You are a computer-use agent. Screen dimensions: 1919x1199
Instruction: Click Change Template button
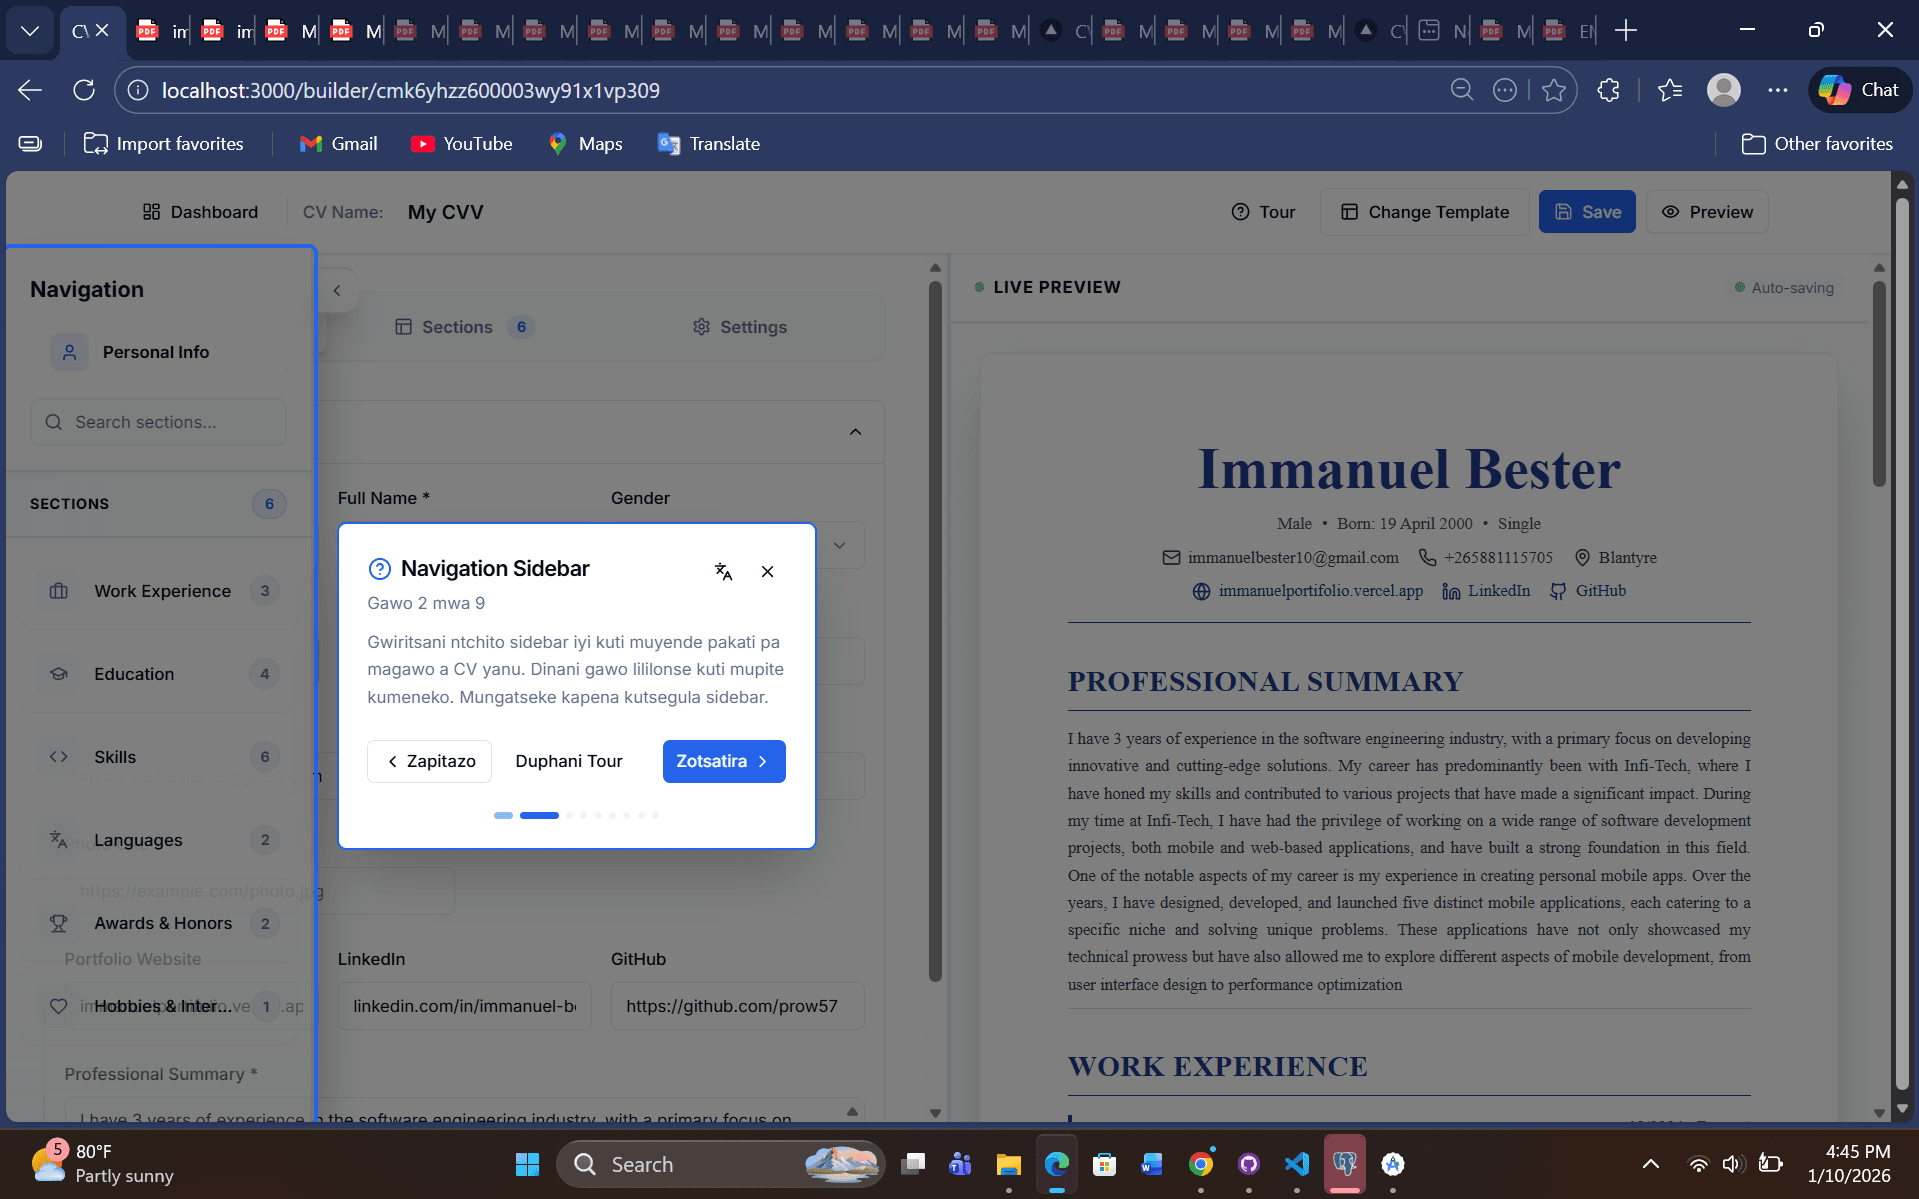click(1424, 212)
